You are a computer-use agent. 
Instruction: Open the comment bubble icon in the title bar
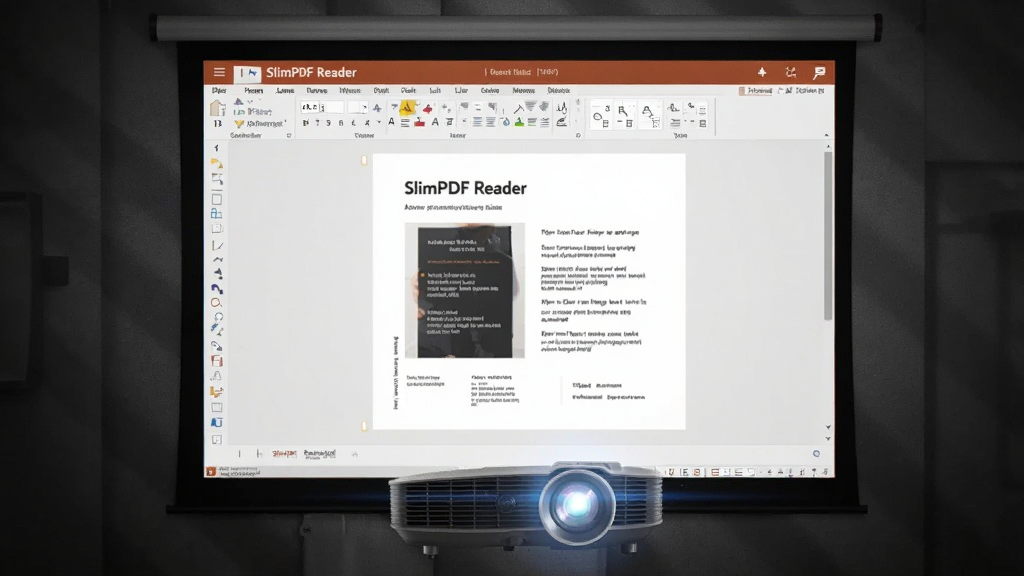point(819,72)
